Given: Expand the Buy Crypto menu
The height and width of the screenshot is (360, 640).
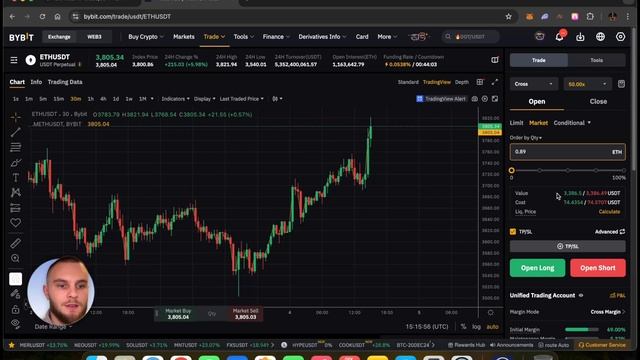Looking at the screenshot, I should (146, 37).
